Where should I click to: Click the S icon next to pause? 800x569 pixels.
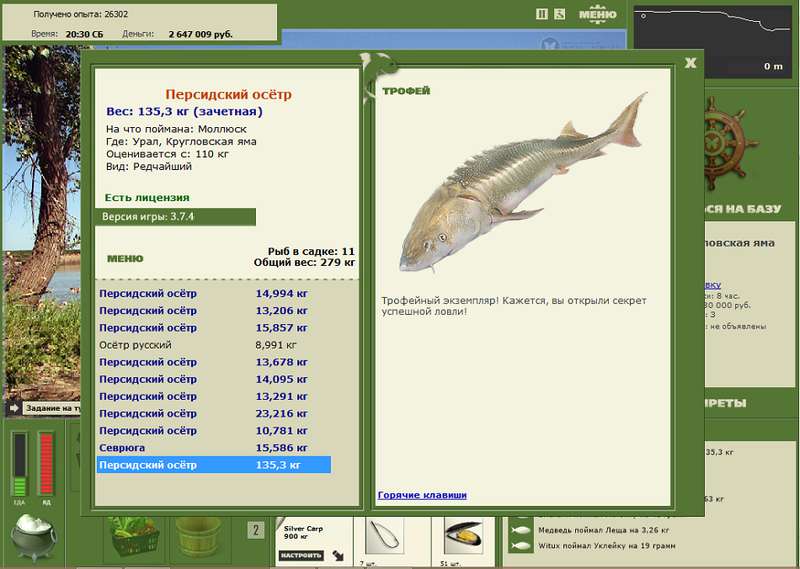coord(560,14)
